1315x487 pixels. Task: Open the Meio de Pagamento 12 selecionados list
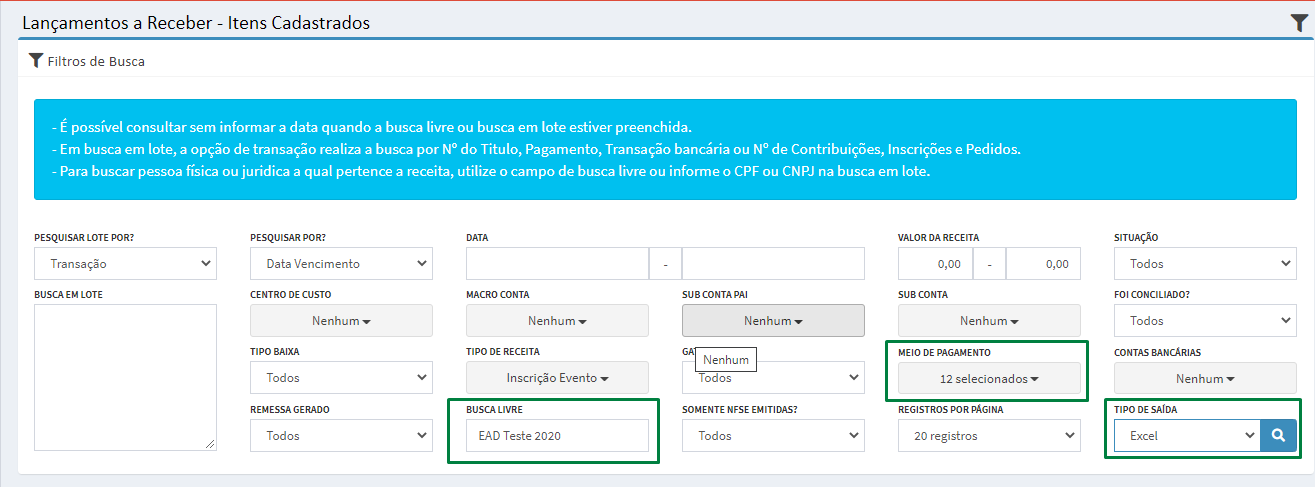point(989,379)
